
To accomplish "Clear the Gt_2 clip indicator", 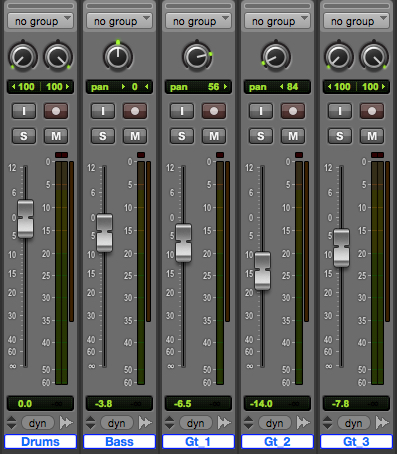I will click(299, 155).
